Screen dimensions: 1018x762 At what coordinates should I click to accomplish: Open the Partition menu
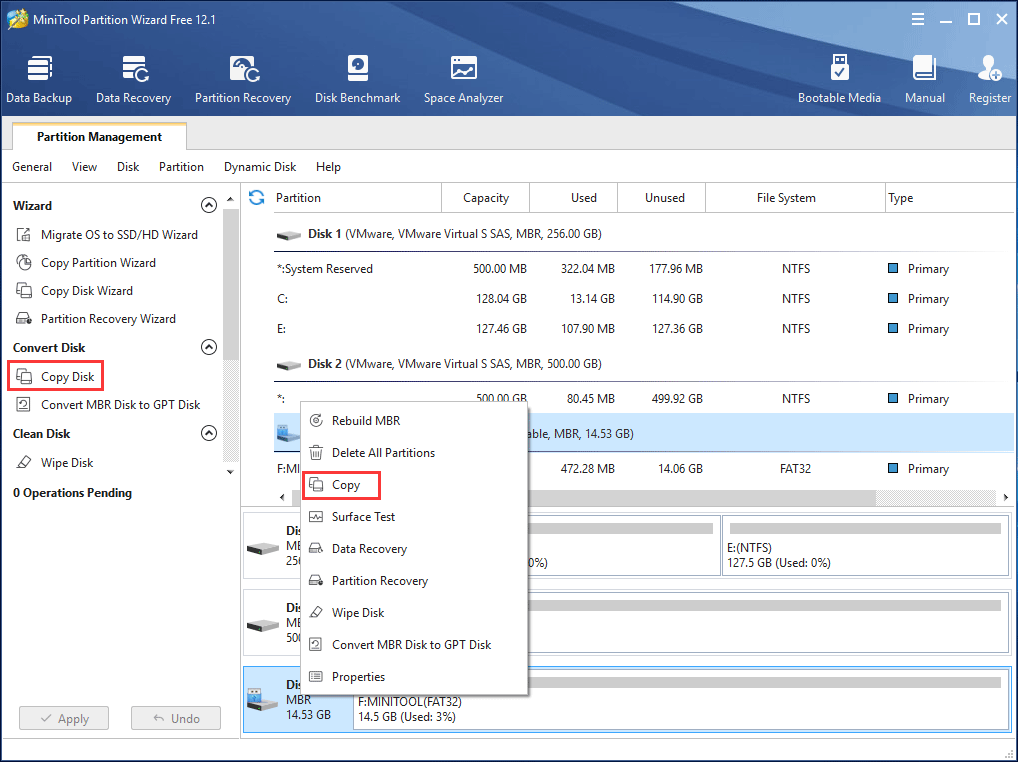(181, 167)
